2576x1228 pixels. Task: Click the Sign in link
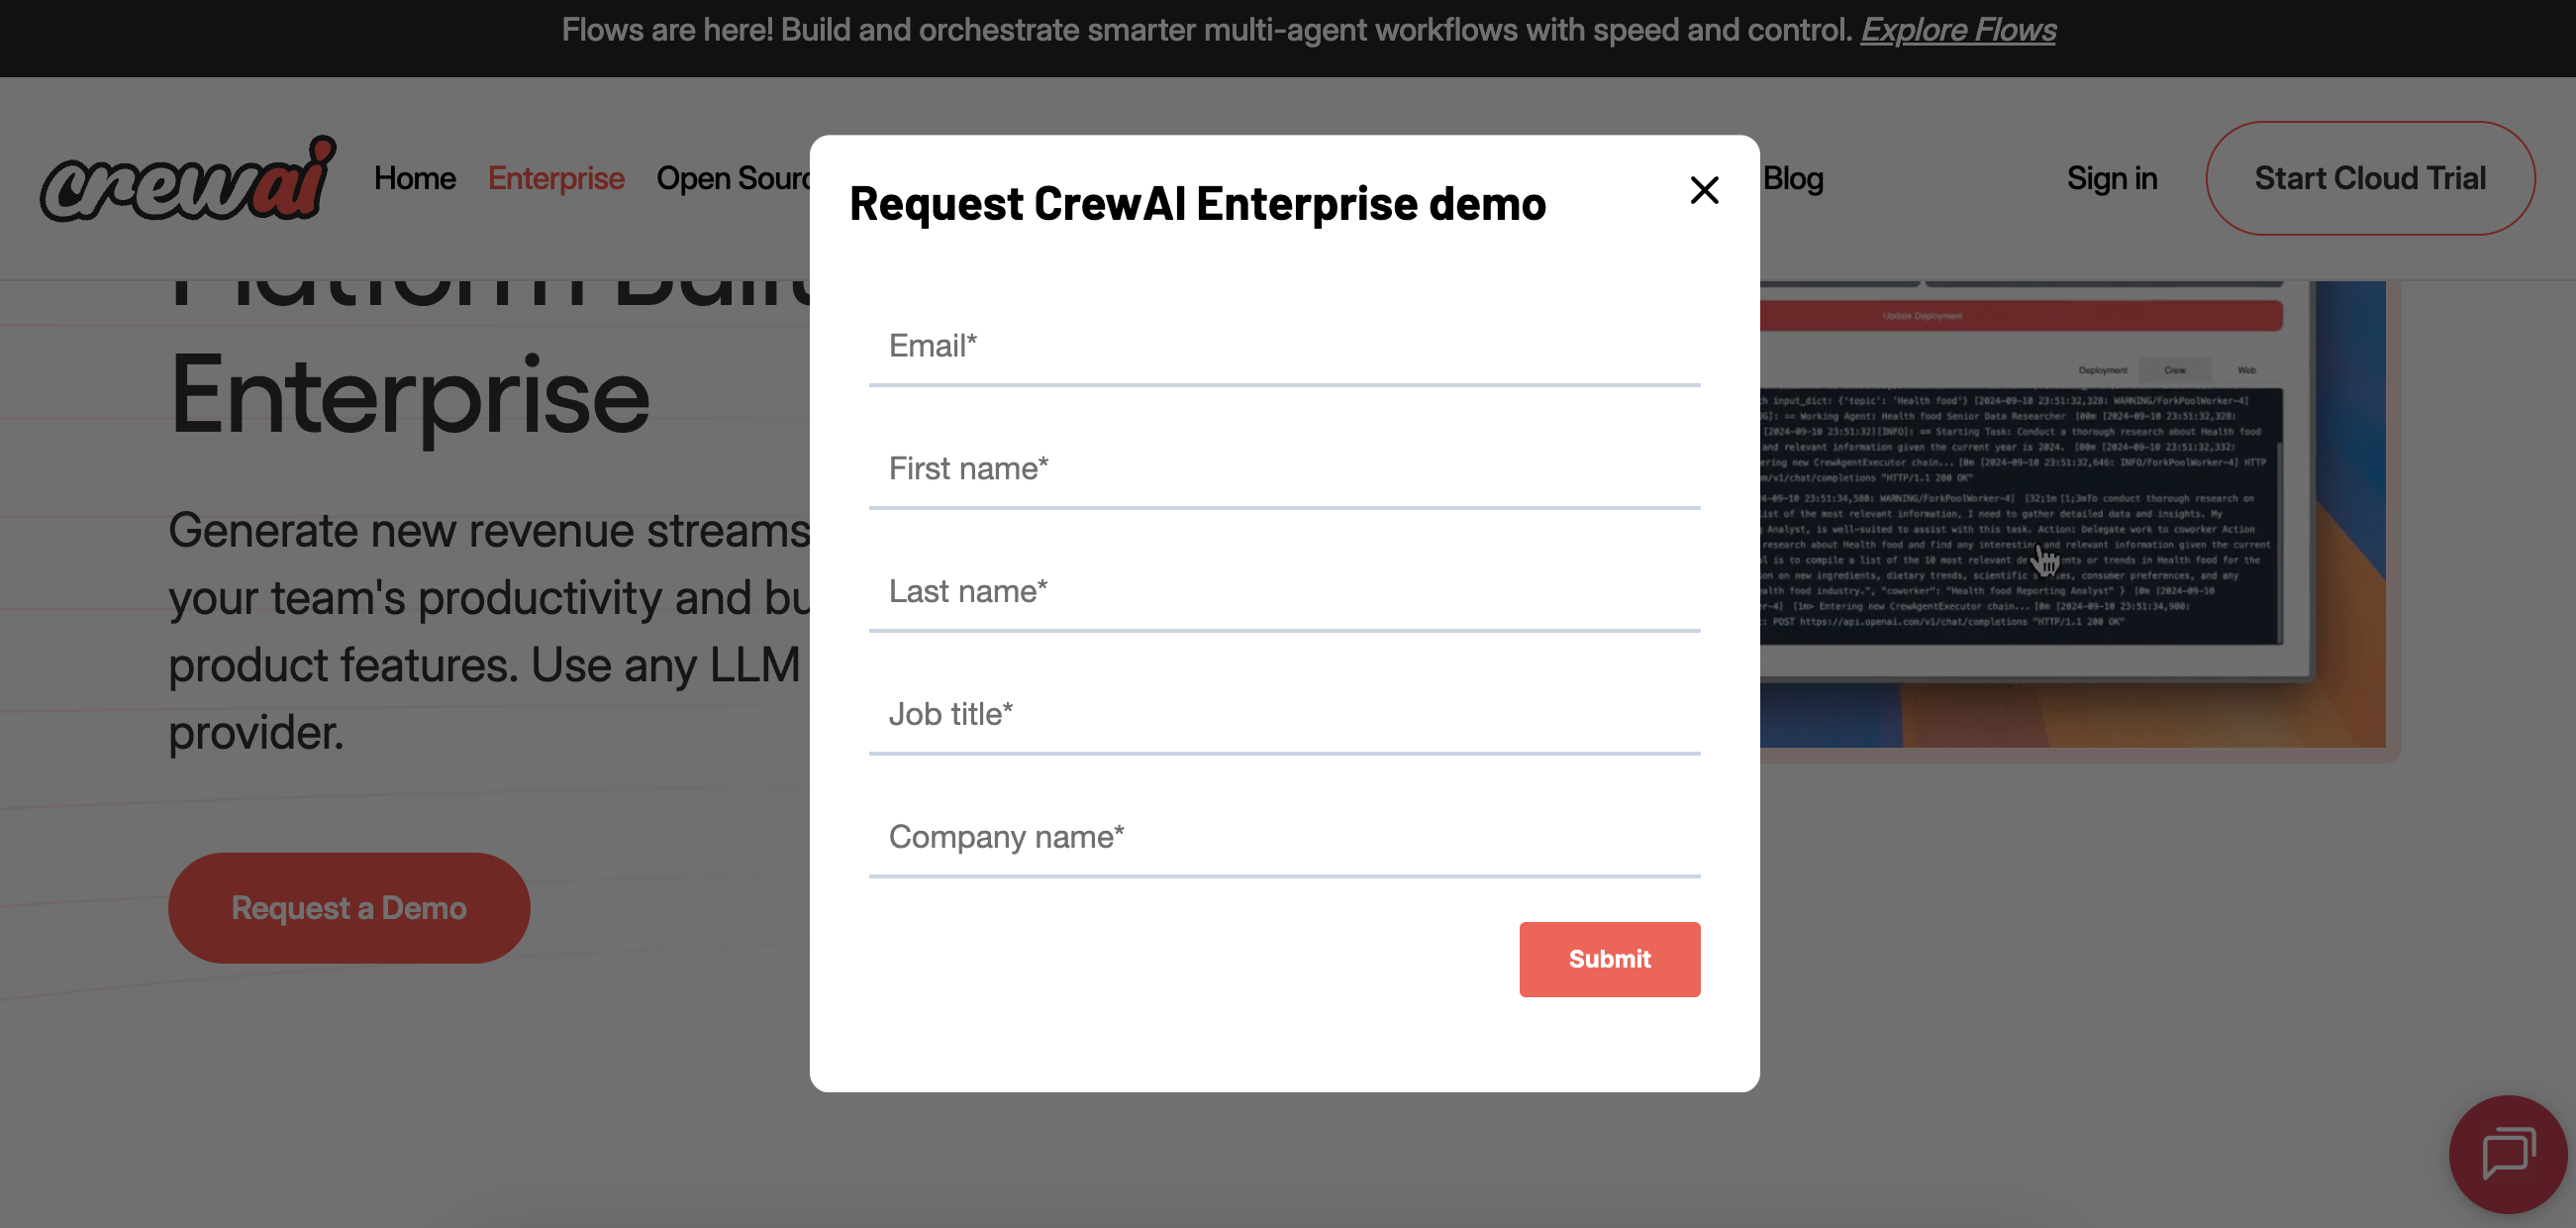click(x=2112, y=178)
